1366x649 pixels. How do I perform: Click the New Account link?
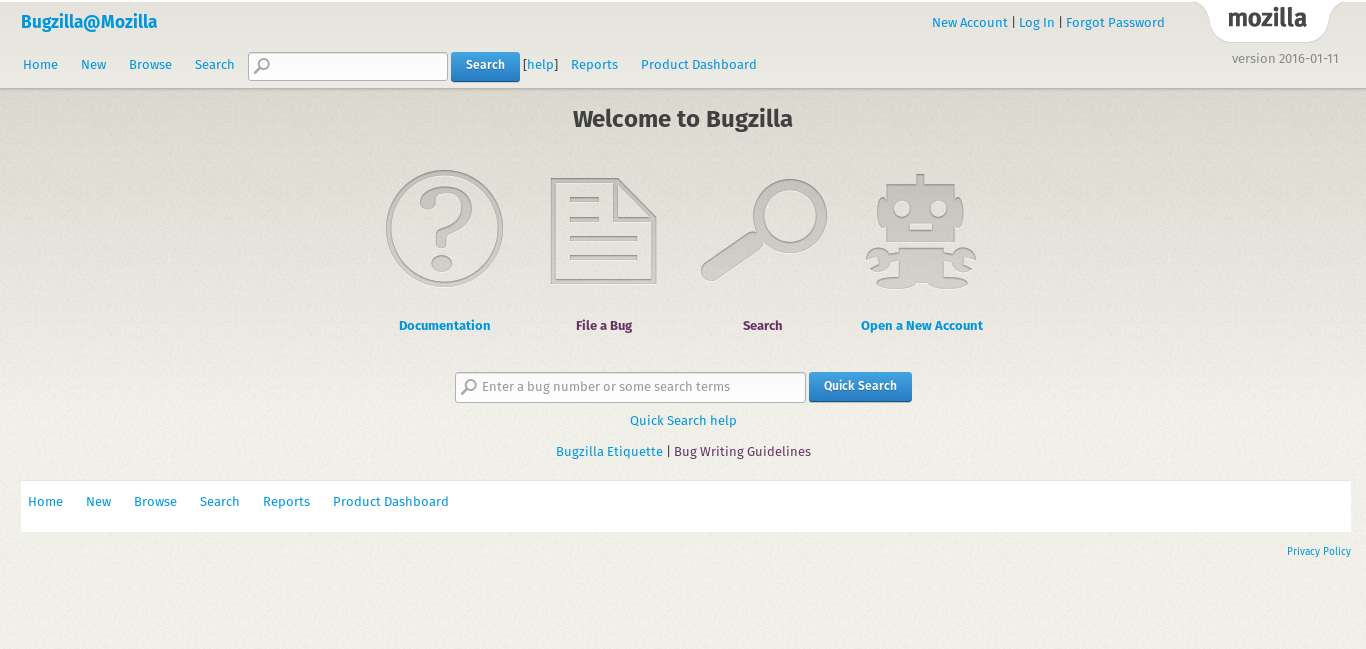point(970,23)
